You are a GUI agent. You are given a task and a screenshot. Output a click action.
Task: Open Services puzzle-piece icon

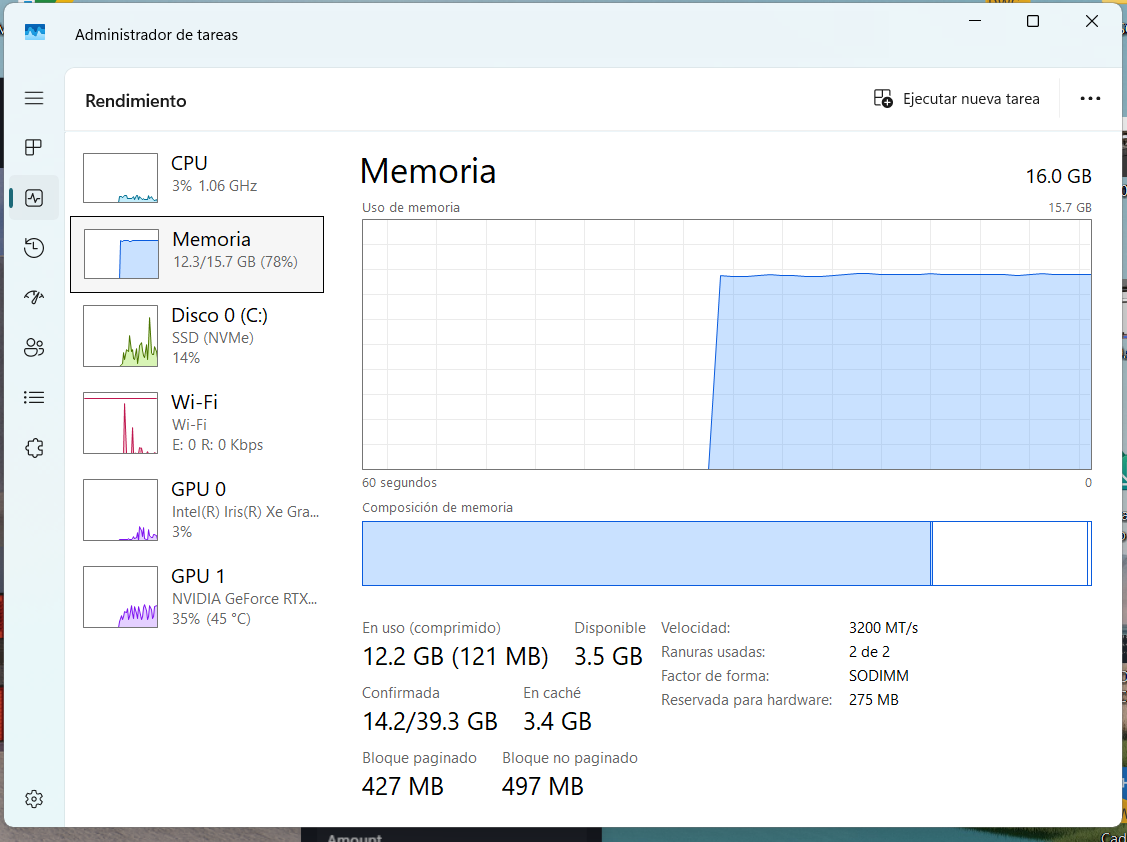click(x=34, y=448)
